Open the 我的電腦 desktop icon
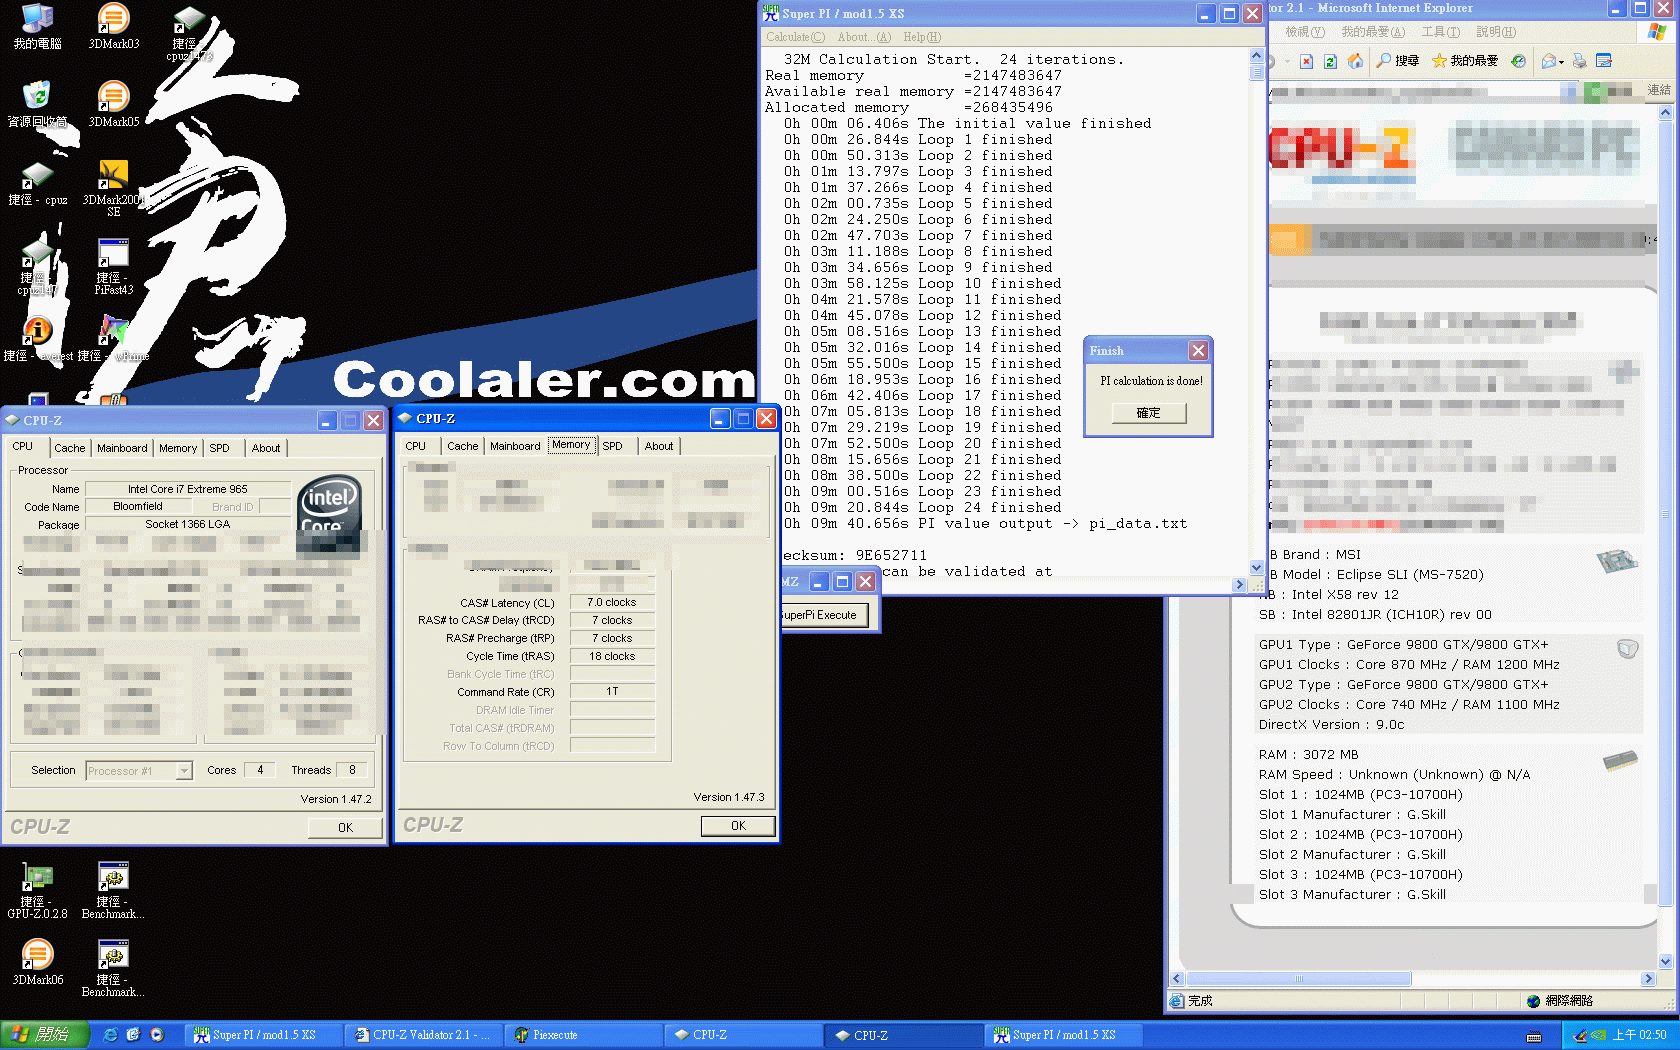Image resolution: width=1680 pixels, height=1050 pixels. (x=37, y=27)
